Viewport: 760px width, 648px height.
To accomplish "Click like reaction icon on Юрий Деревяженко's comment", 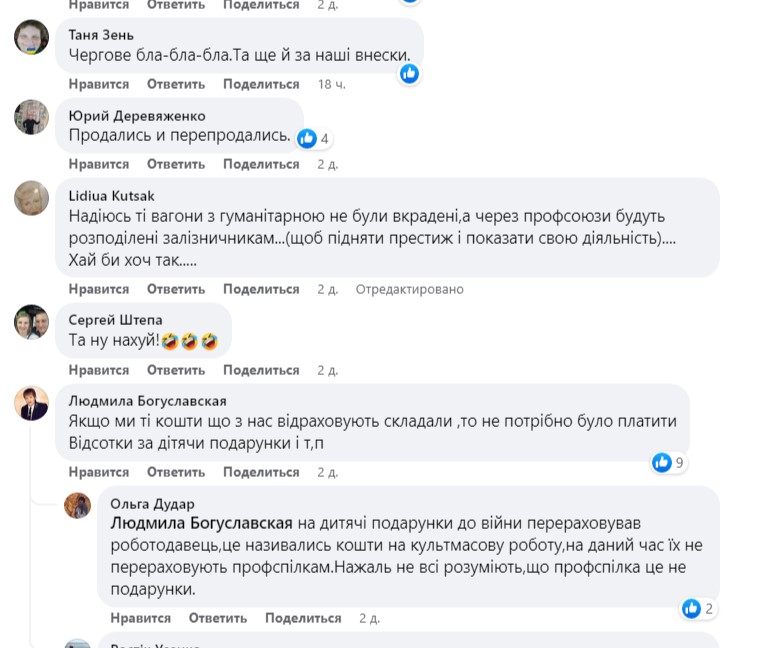I will [307, 138].
